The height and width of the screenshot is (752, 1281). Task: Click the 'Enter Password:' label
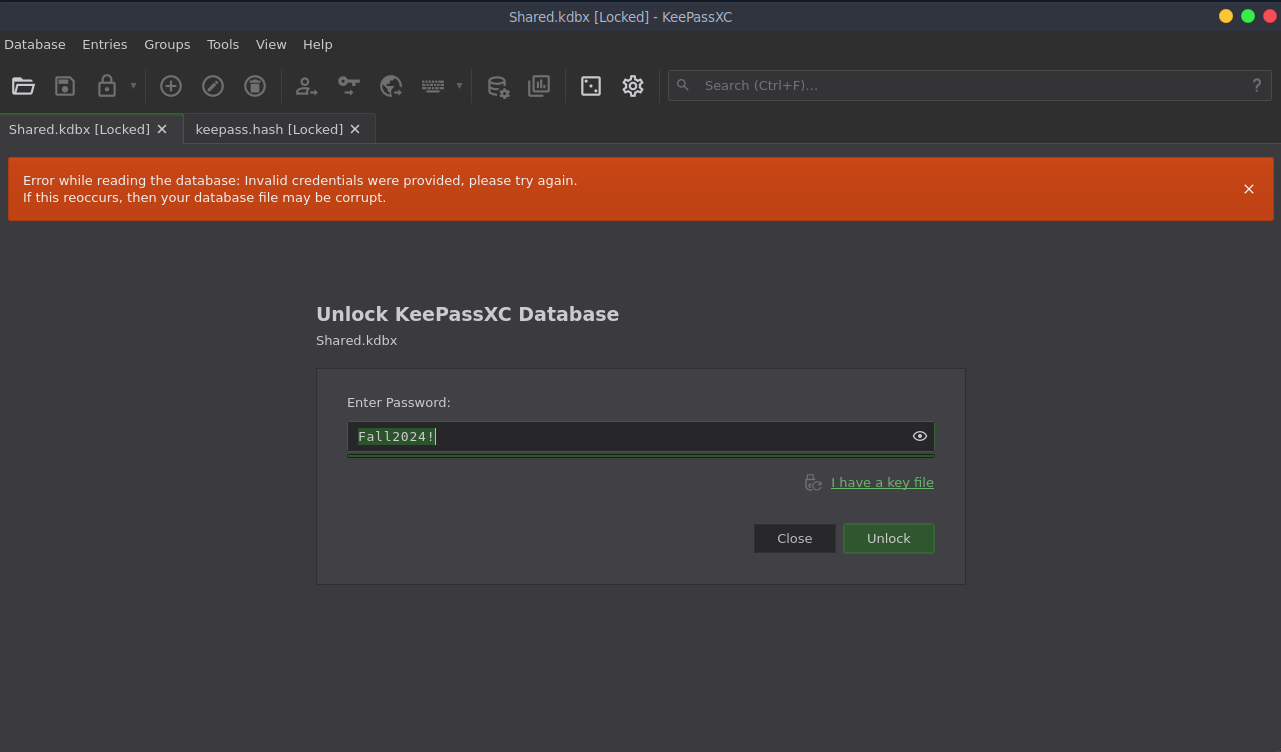[x=399, y=403]
